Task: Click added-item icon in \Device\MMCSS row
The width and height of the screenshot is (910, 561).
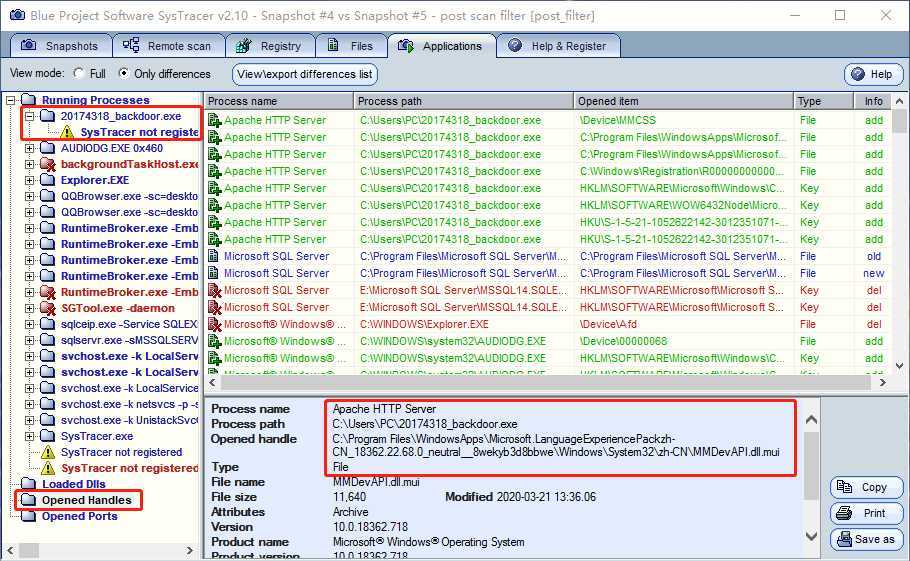Action: (x=215, y=121)
